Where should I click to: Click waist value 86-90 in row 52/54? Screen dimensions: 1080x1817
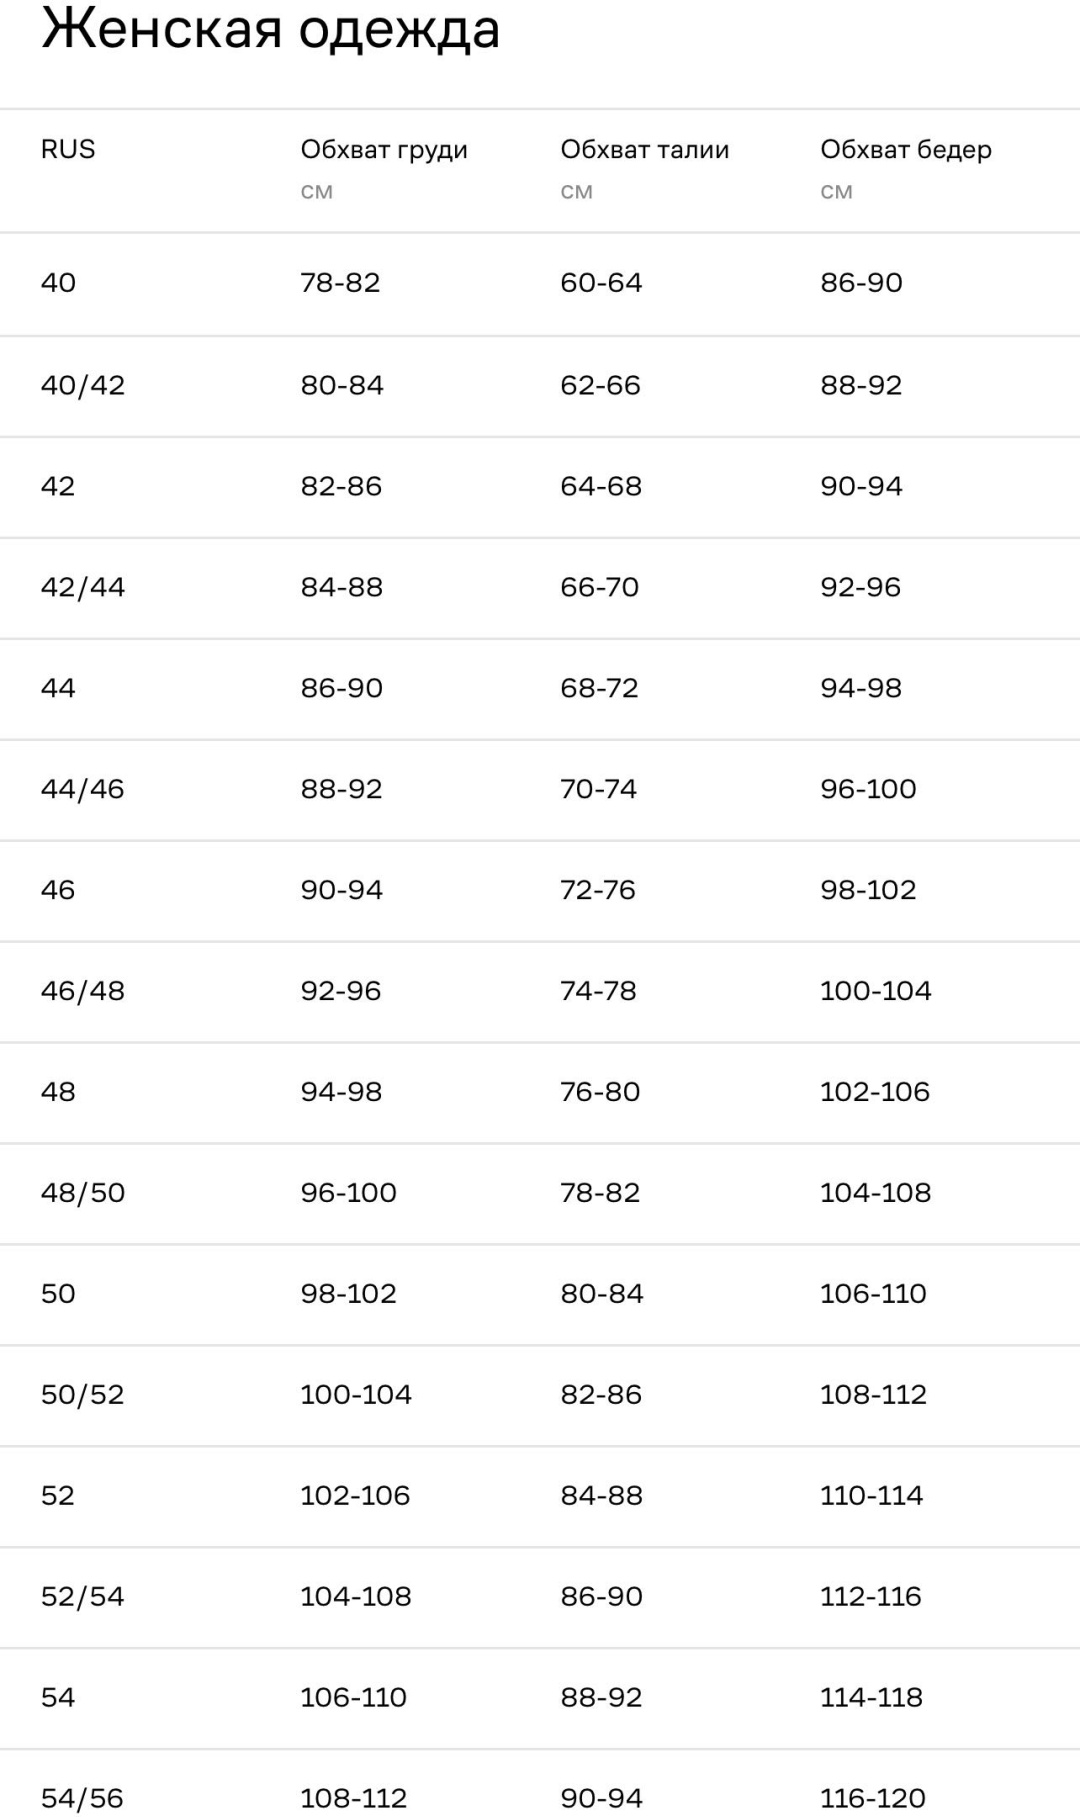point(601,1597)
